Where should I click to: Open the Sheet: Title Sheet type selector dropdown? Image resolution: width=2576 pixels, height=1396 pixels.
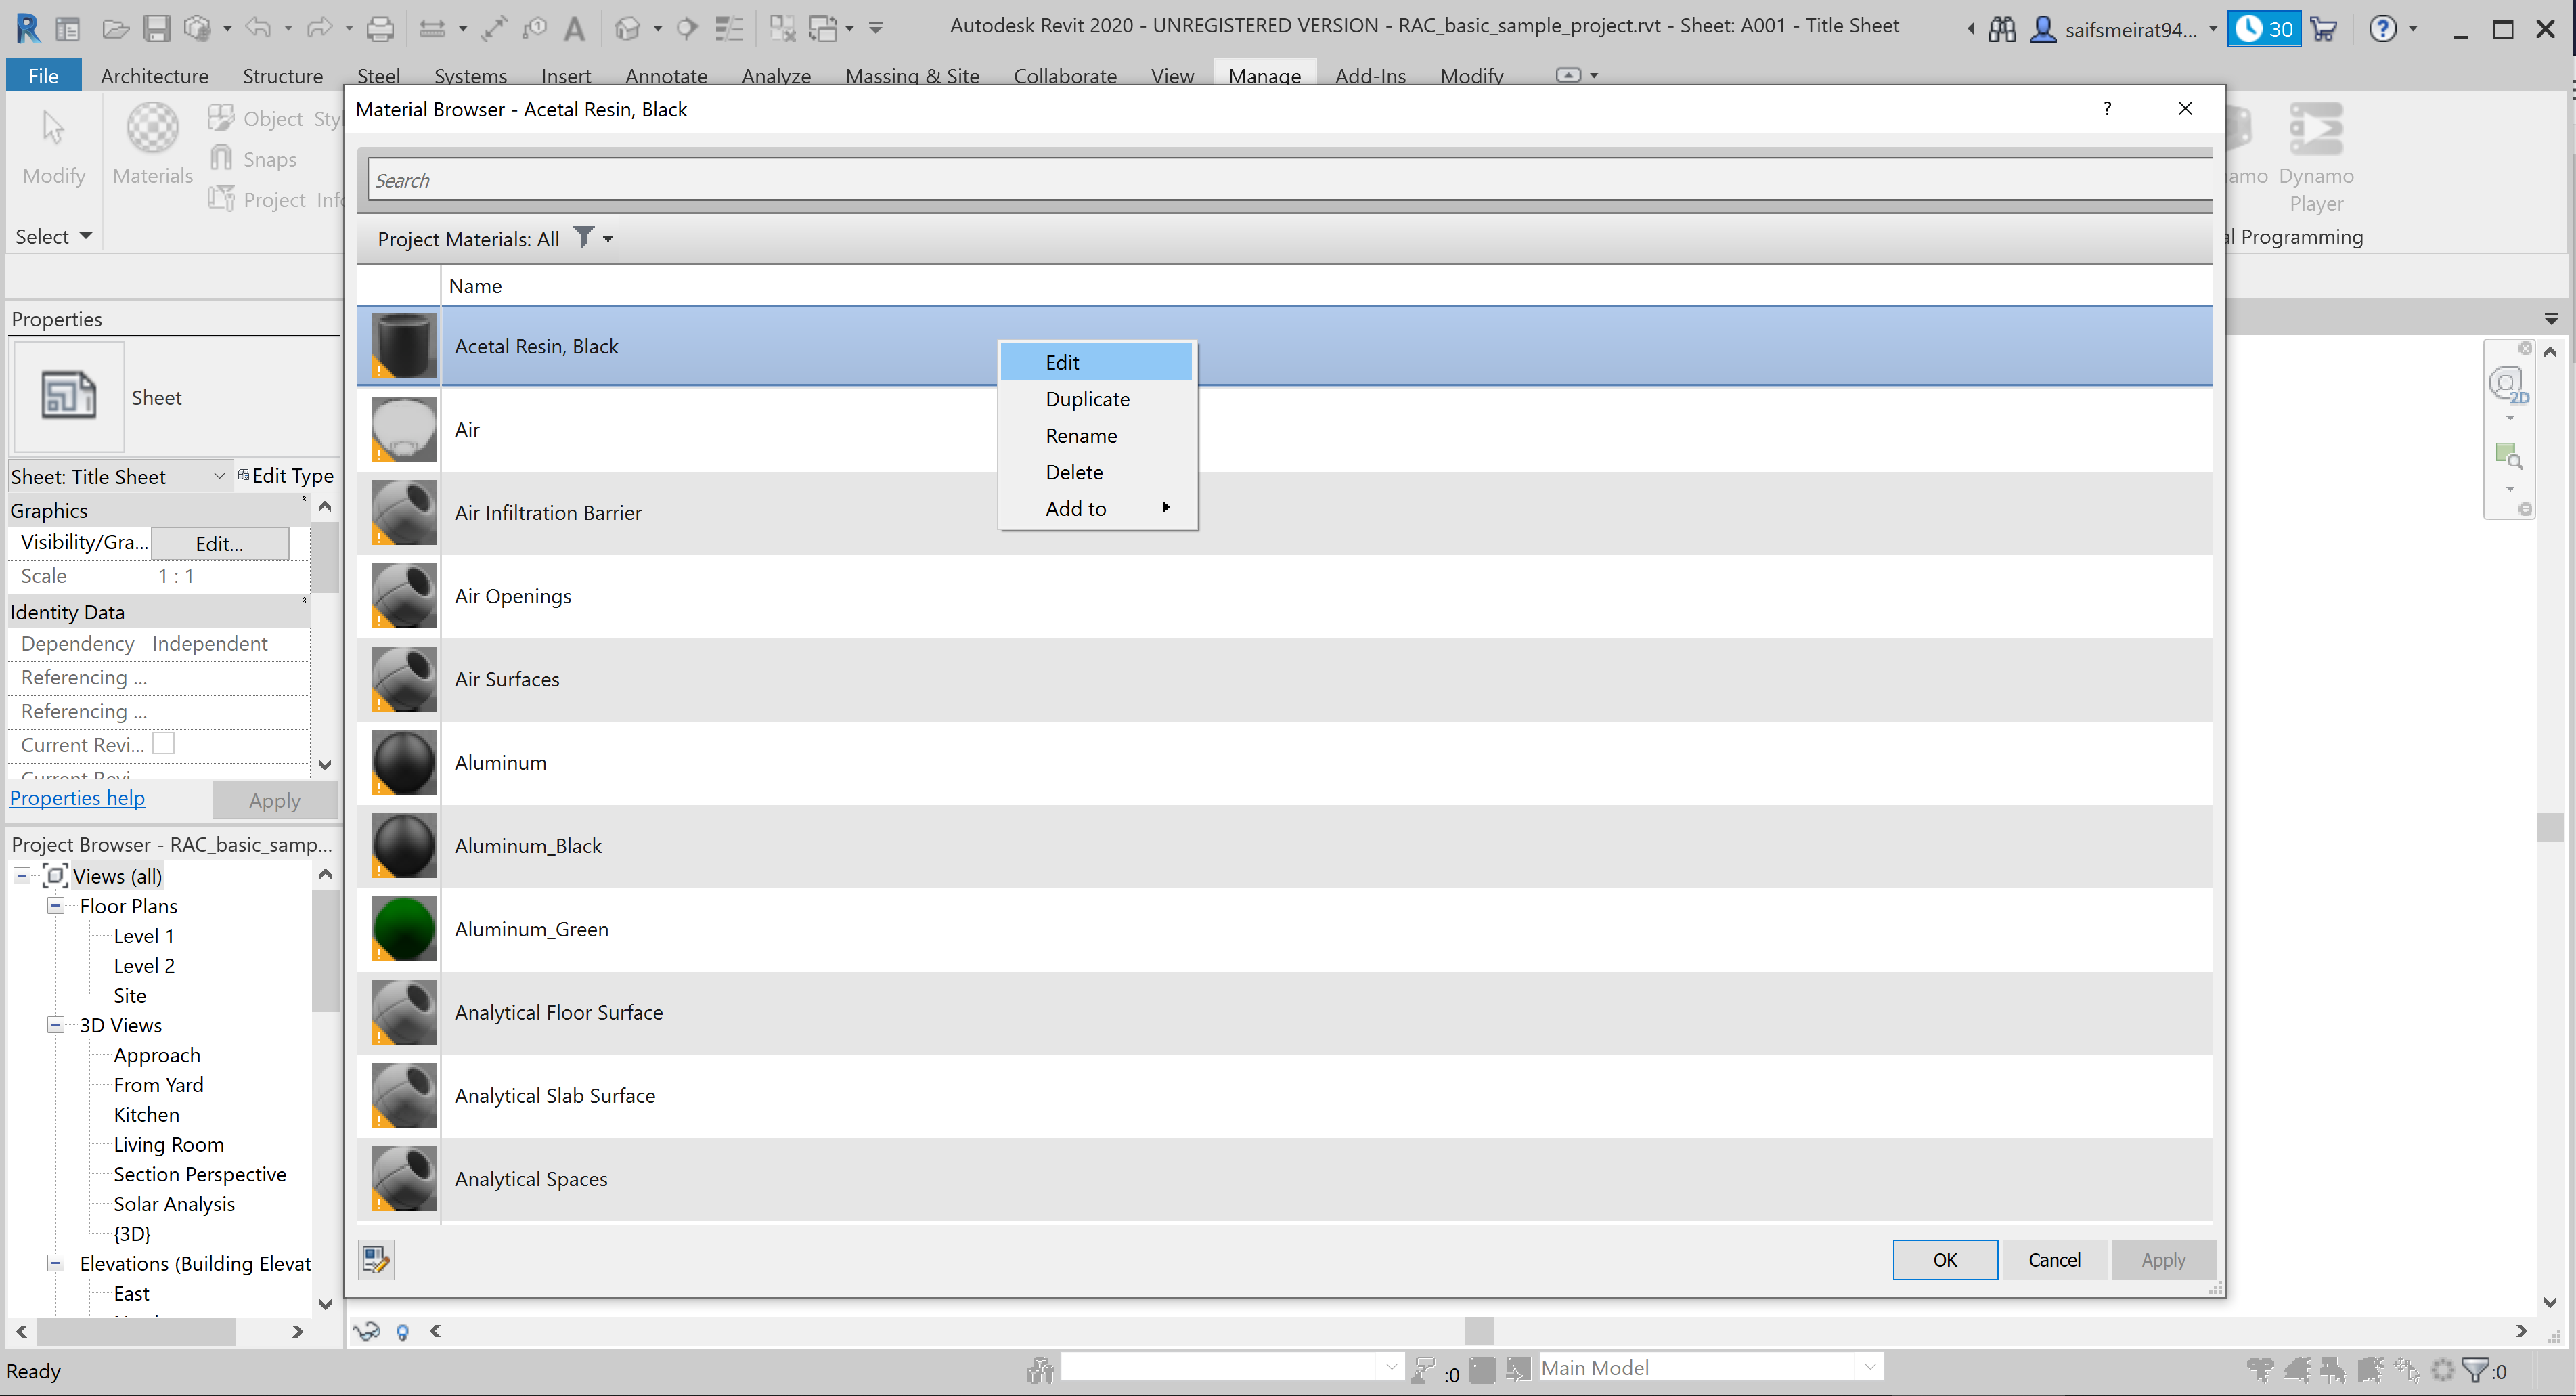(x=219, y=476)
